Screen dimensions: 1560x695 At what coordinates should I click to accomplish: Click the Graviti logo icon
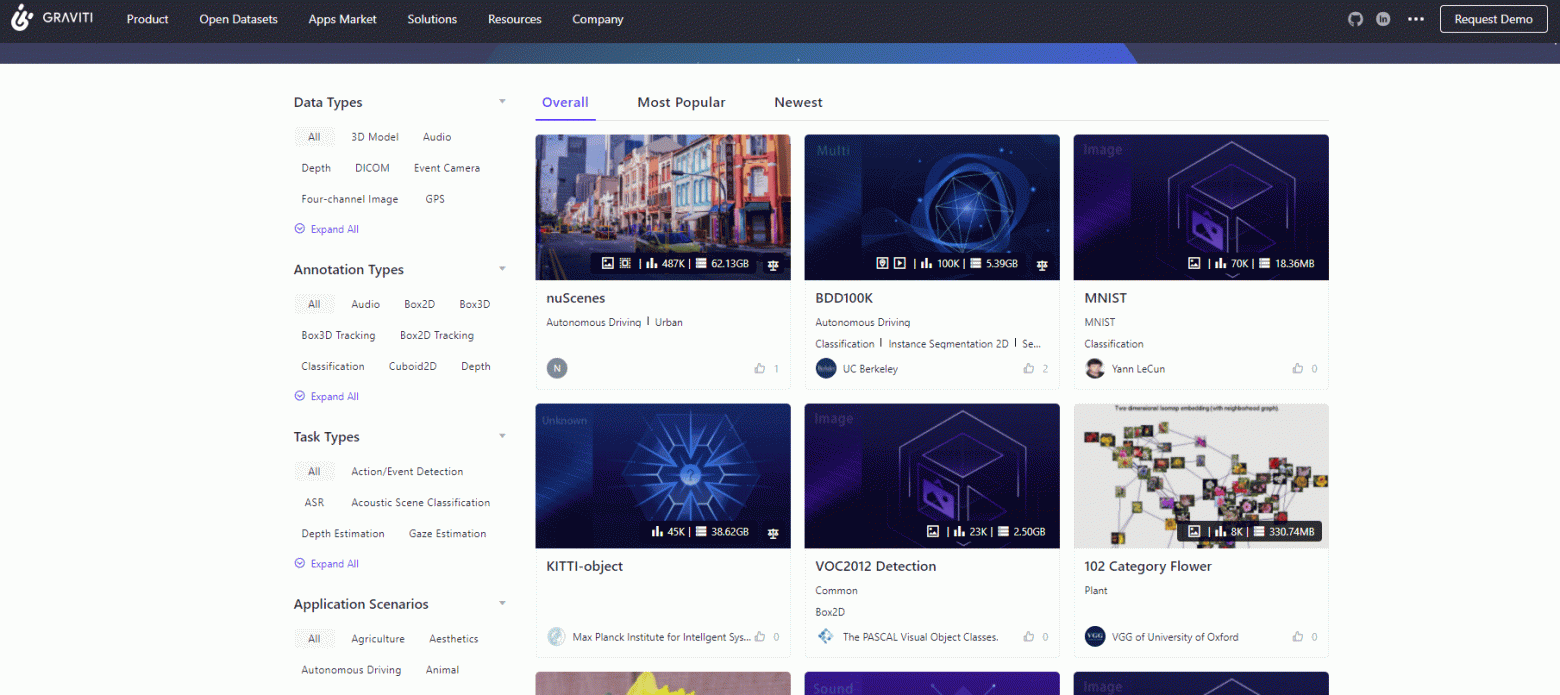(x=22, y=18)
